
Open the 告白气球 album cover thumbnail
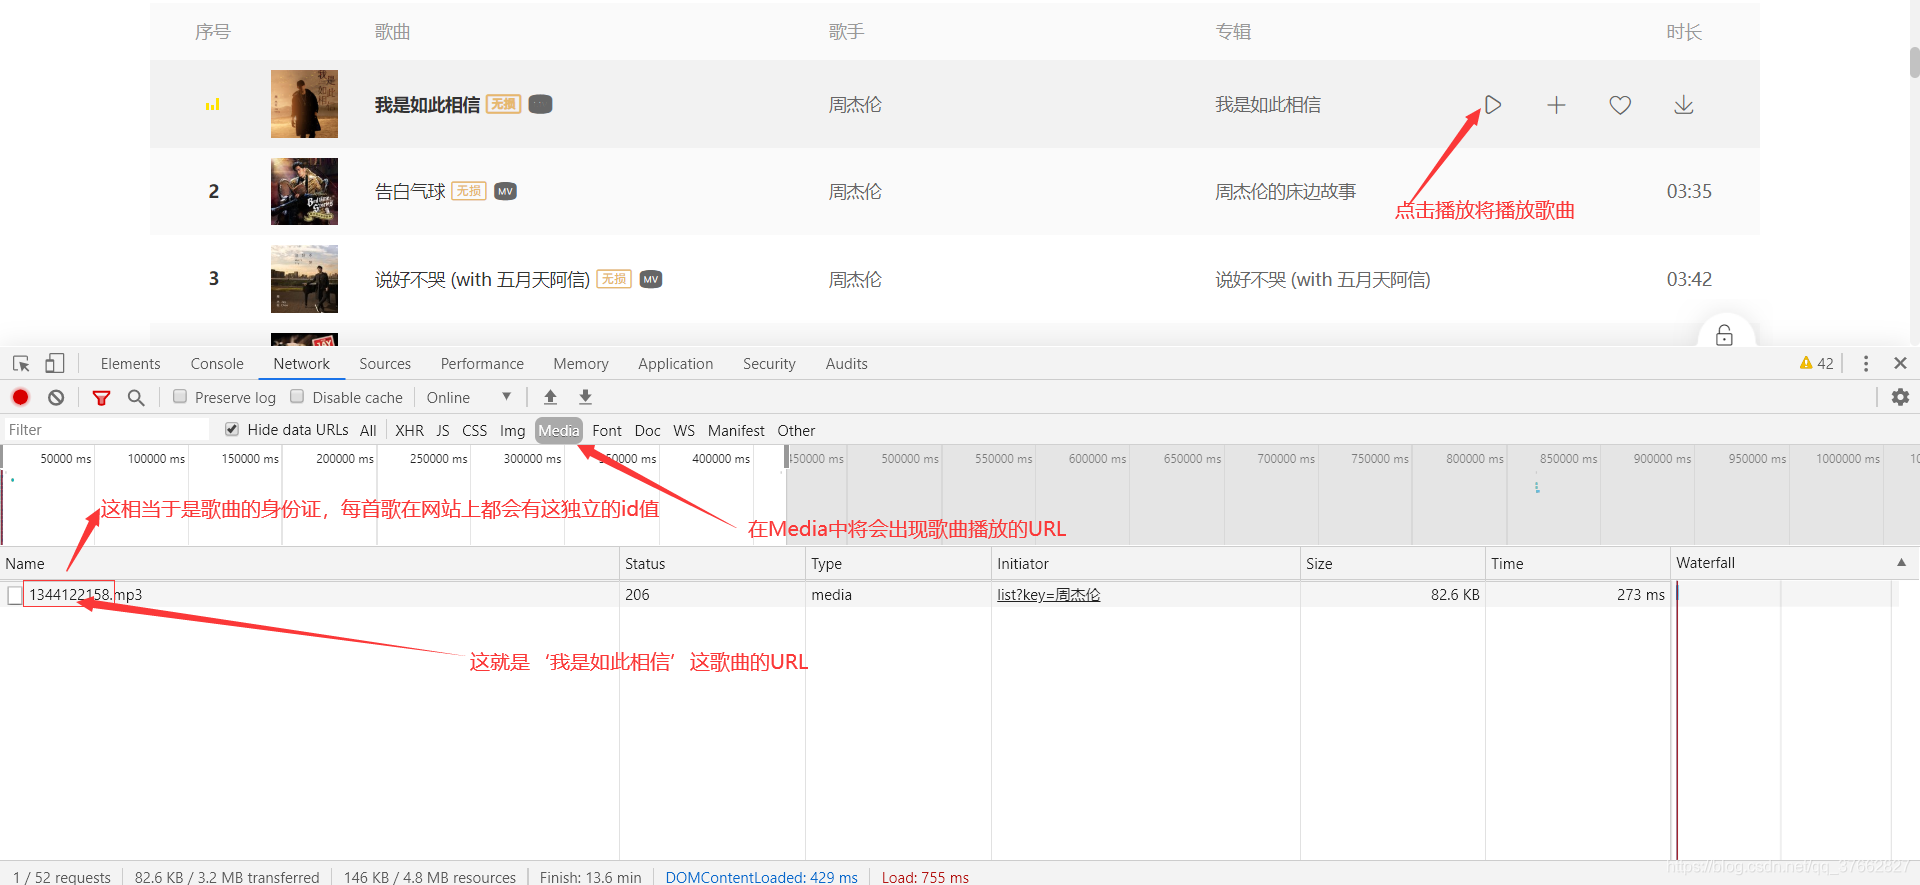coord(304,191)
